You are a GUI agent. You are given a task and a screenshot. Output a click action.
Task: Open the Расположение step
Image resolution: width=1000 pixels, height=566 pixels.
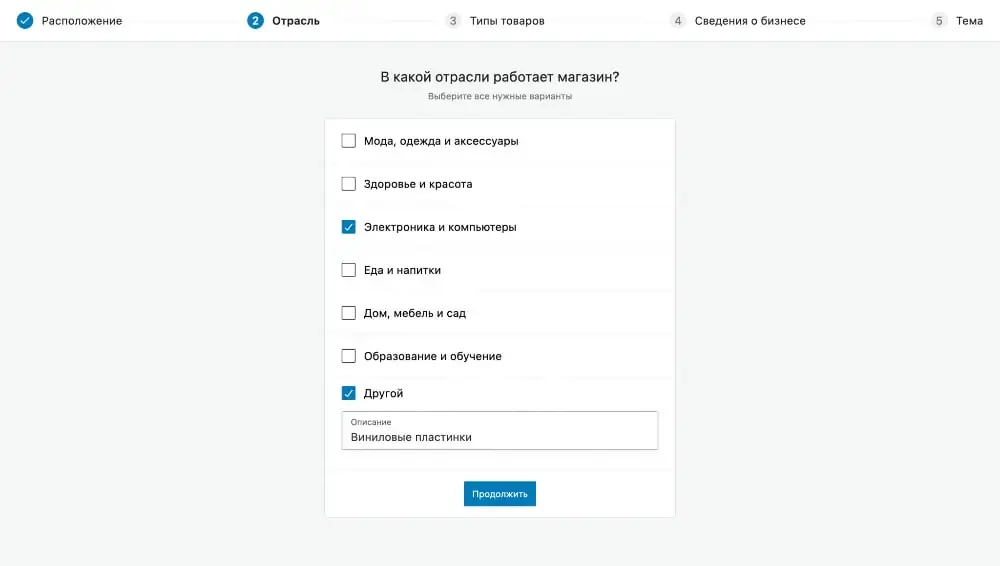coord(82,21)
